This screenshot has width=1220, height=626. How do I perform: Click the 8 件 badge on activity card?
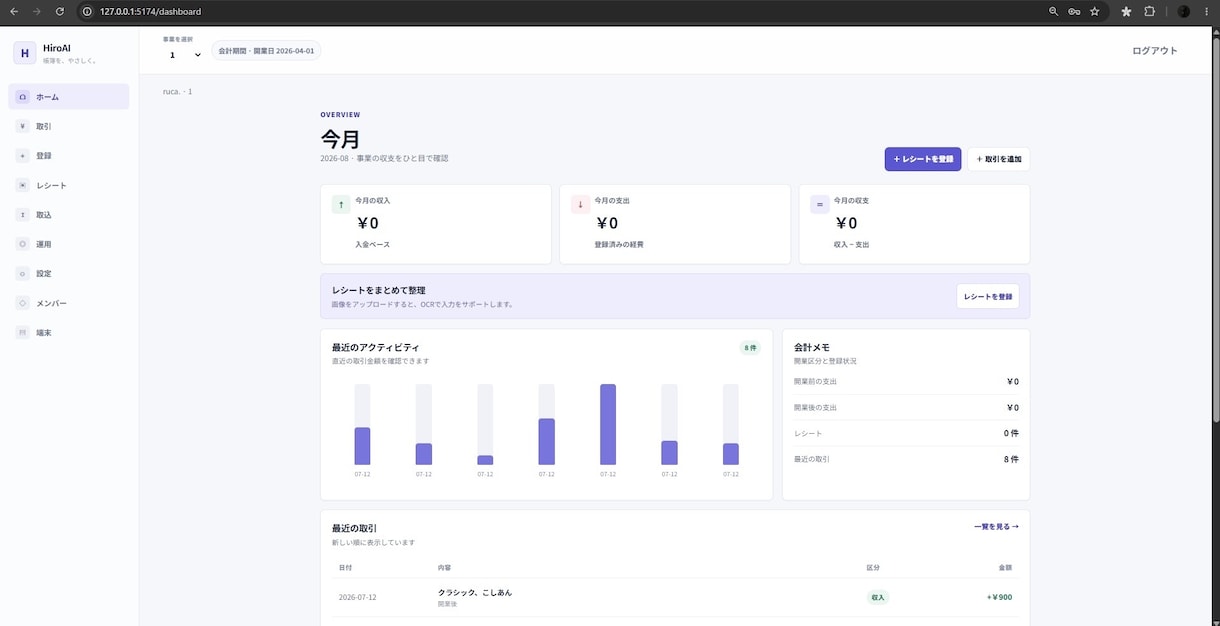click(x=750, y=347)
